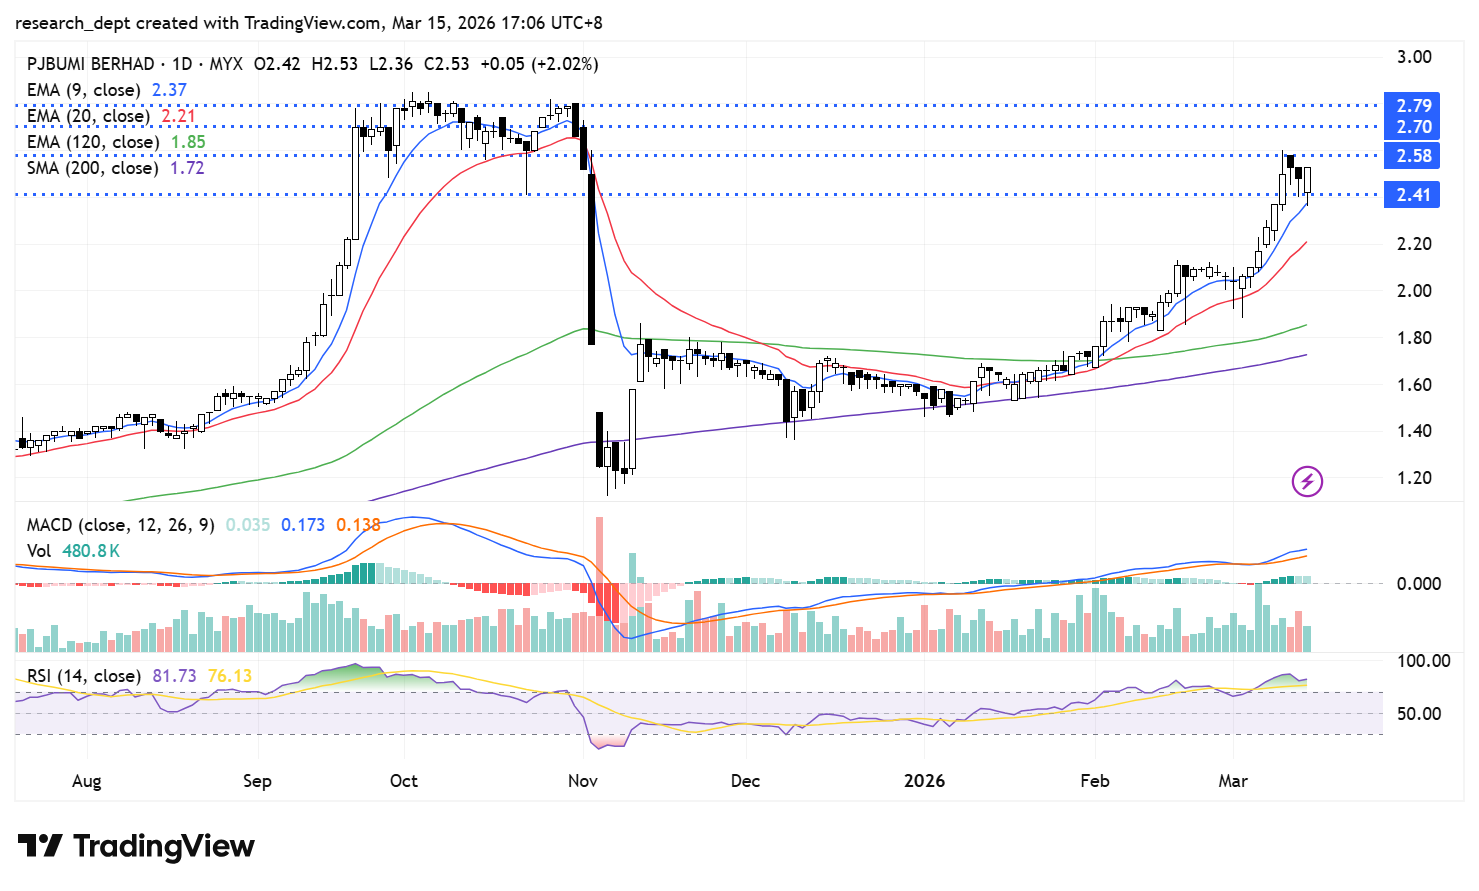Click the Nov label on time axis
Image resolution: width=1479 pixels, height=891 pixels.
tap(582, 781)
